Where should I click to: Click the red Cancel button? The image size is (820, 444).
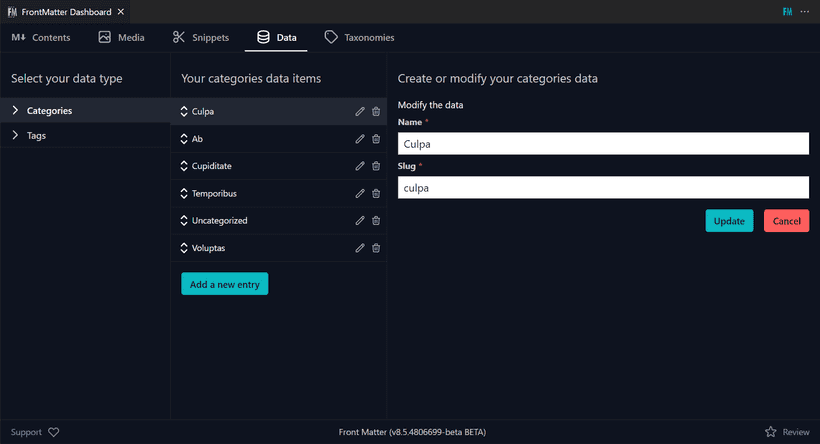coord(786,221)
